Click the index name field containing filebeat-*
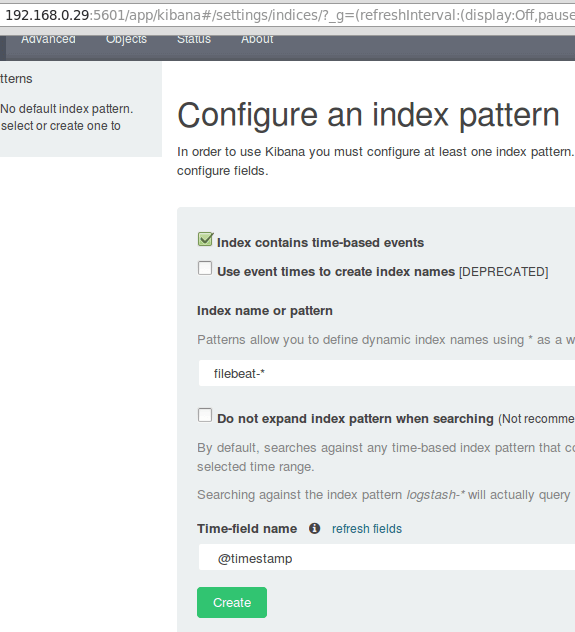Viewport: 575px width, 632px height. click(x=387, y=373)
